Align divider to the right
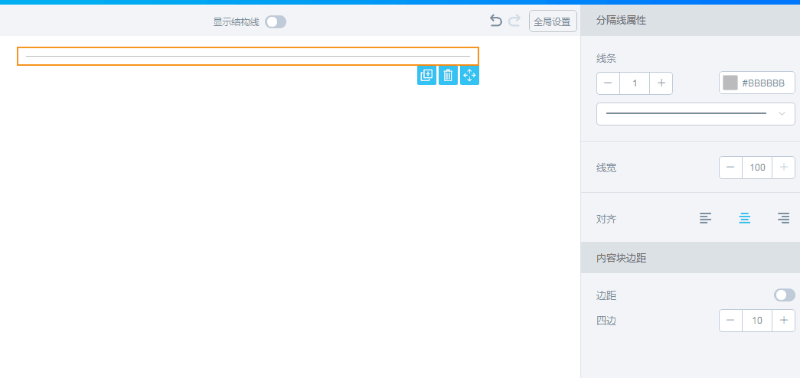 click(784, 218)
